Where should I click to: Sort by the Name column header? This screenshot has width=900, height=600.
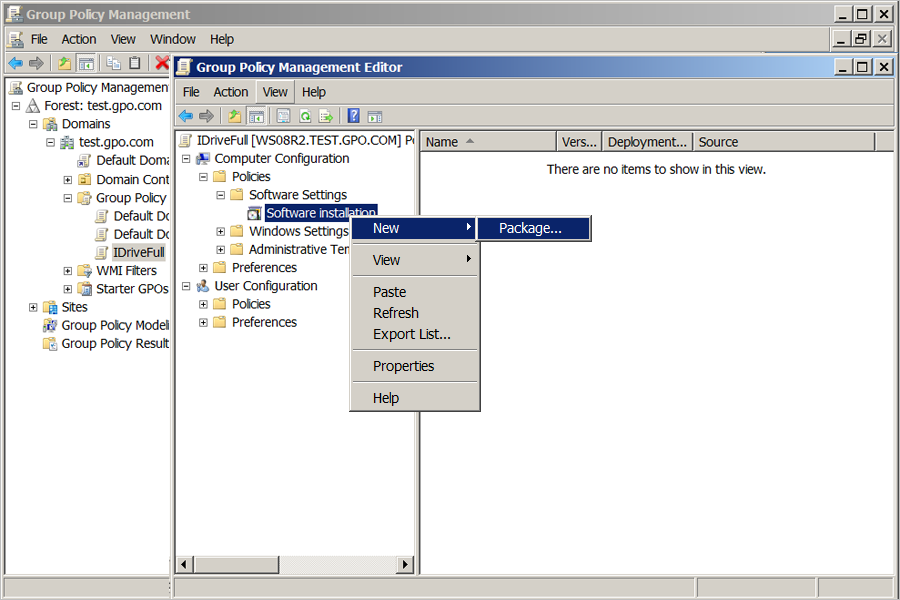488,142
